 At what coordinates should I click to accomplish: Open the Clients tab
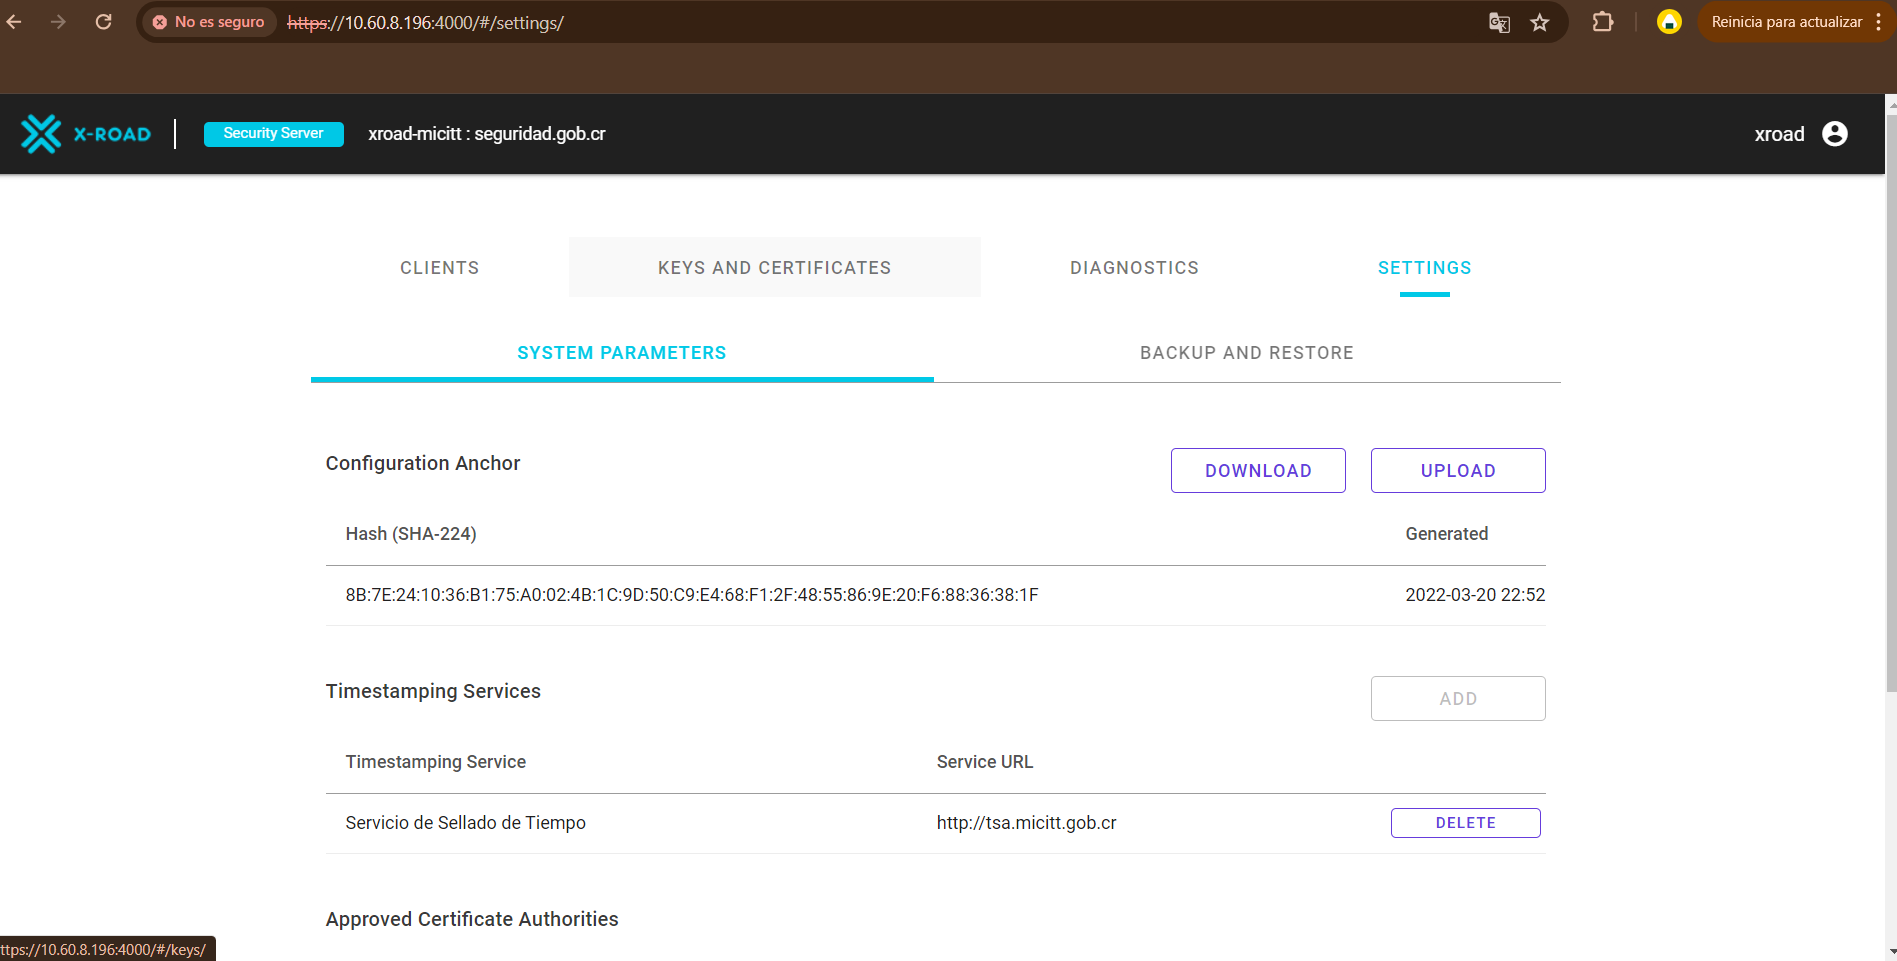coord(440,268)
